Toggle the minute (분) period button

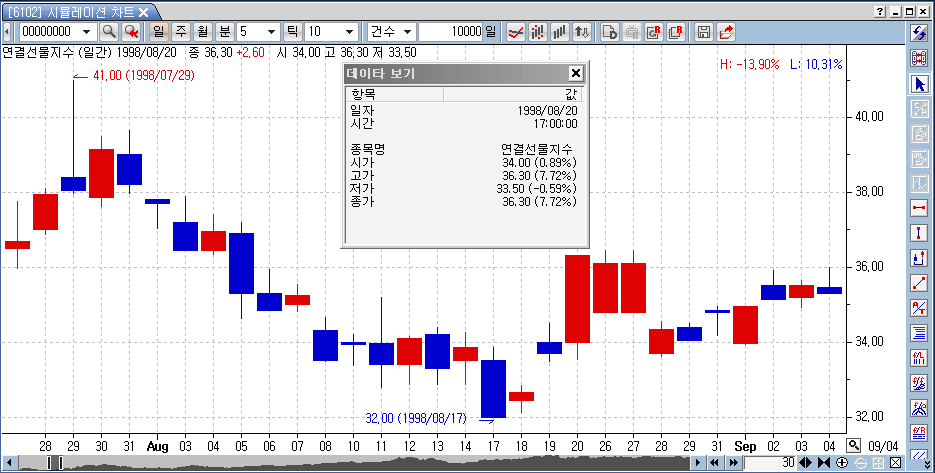pyautogui.click(x=225, y=32)
